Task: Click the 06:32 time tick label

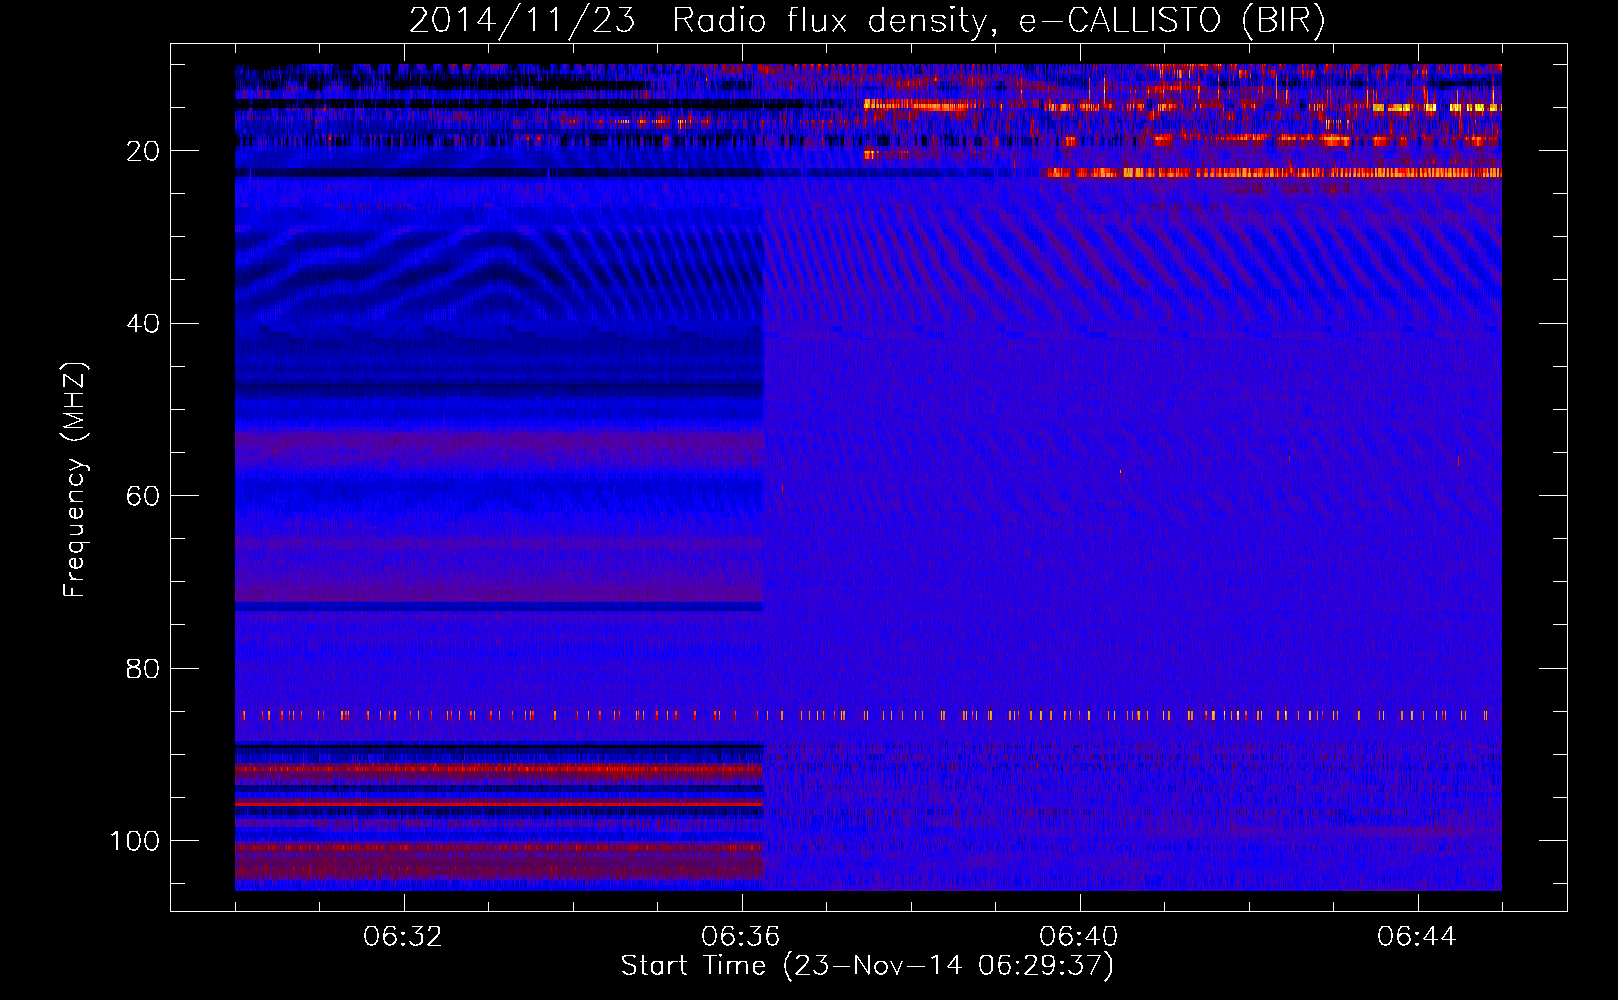Action: point(403,937)
